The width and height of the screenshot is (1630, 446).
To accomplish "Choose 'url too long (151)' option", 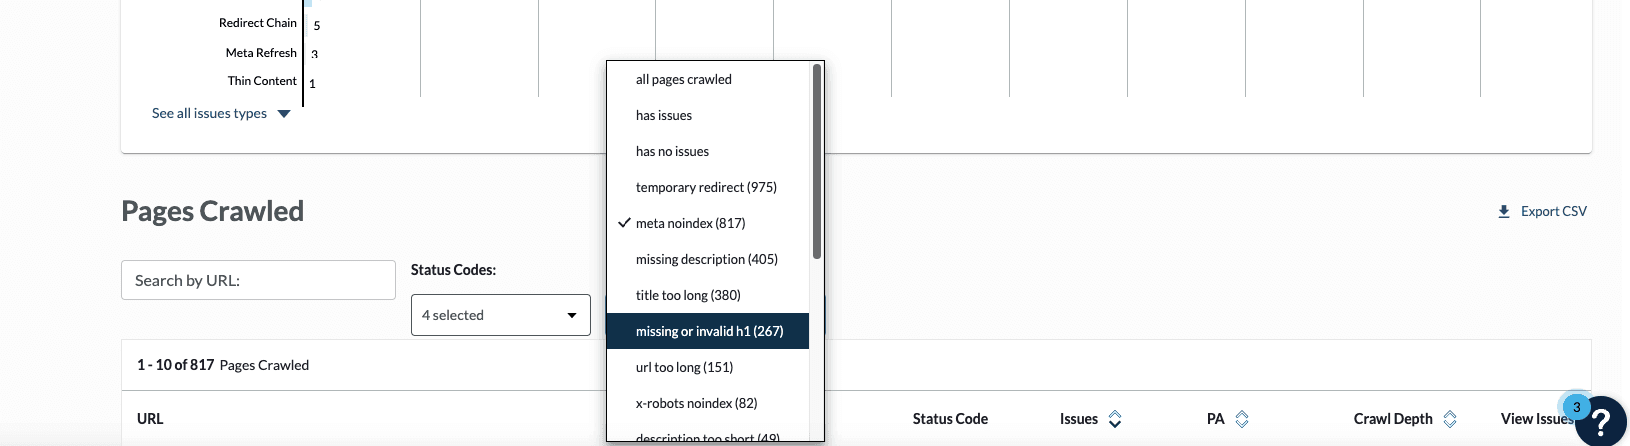I will [x=684, y=368].
